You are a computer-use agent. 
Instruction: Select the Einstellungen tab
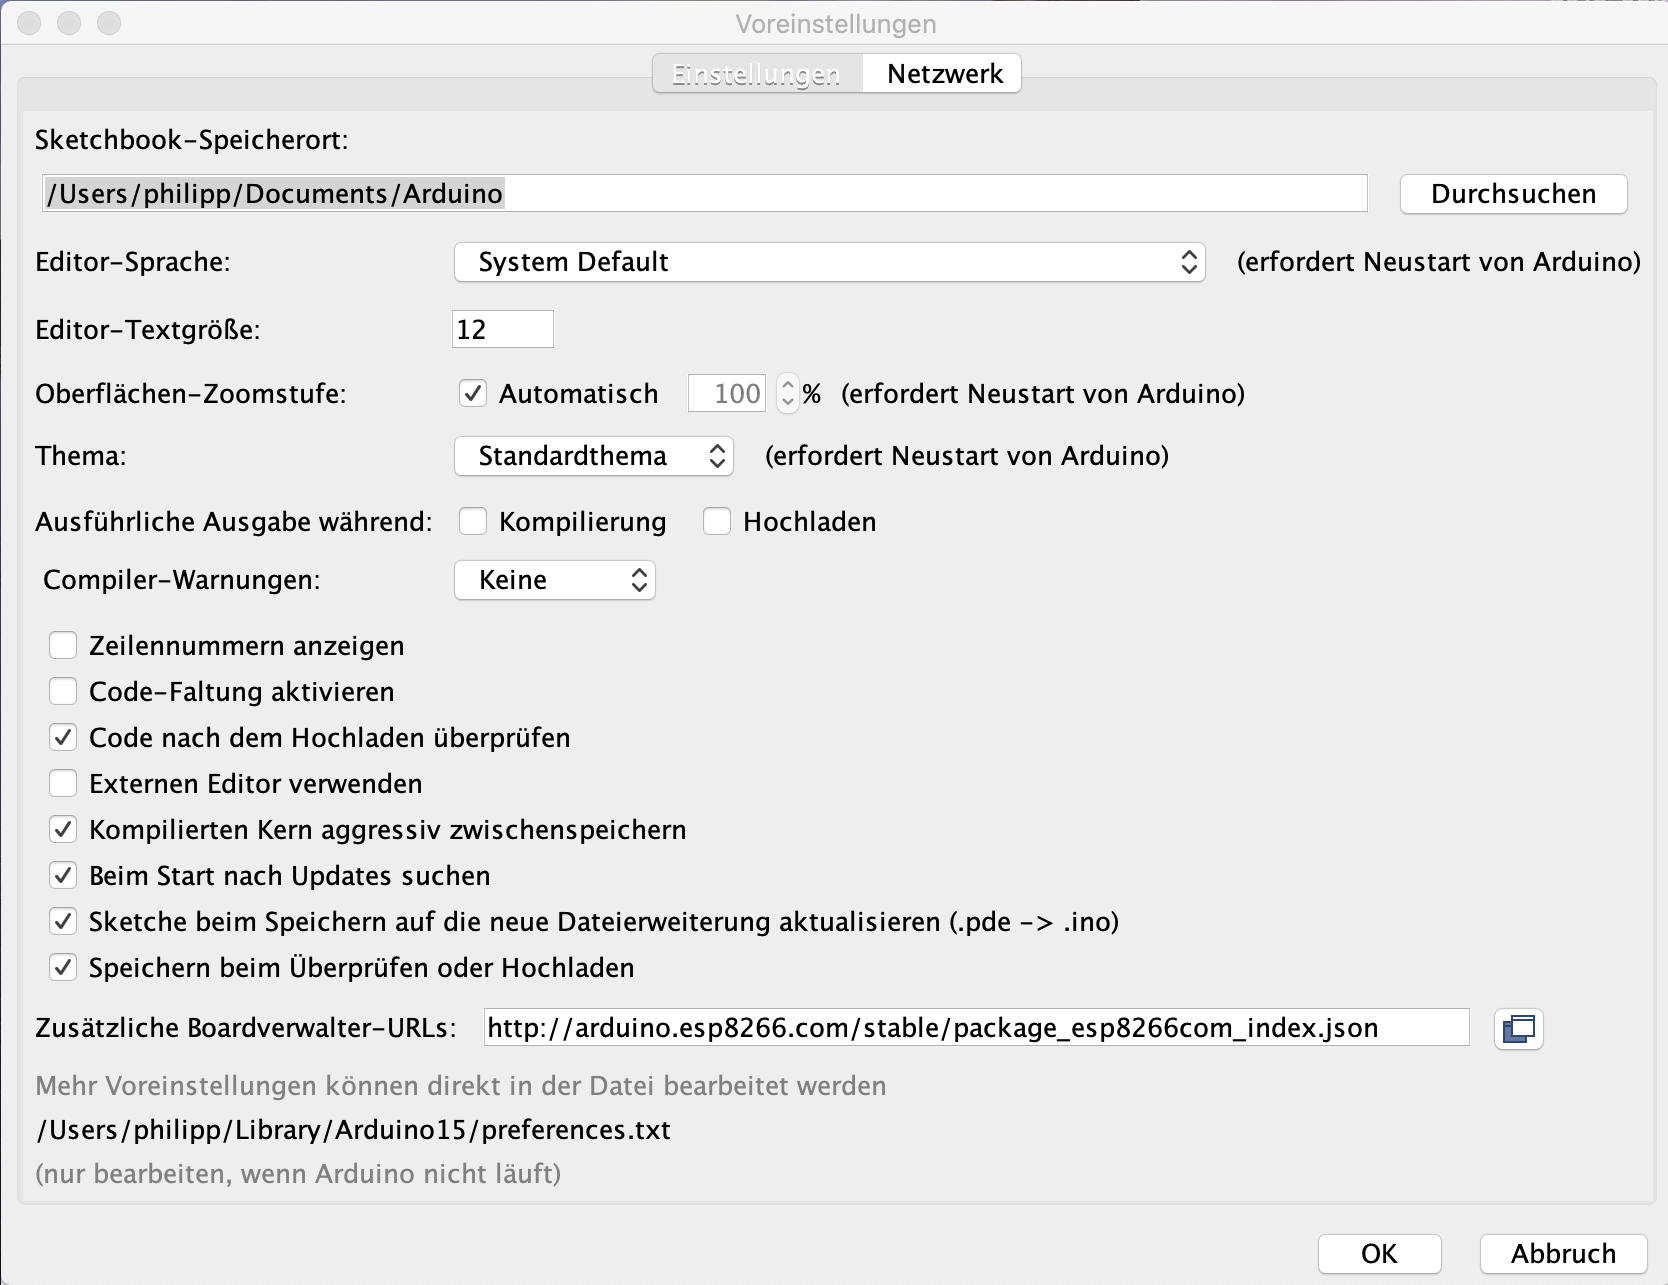click(x=757, y=72)
